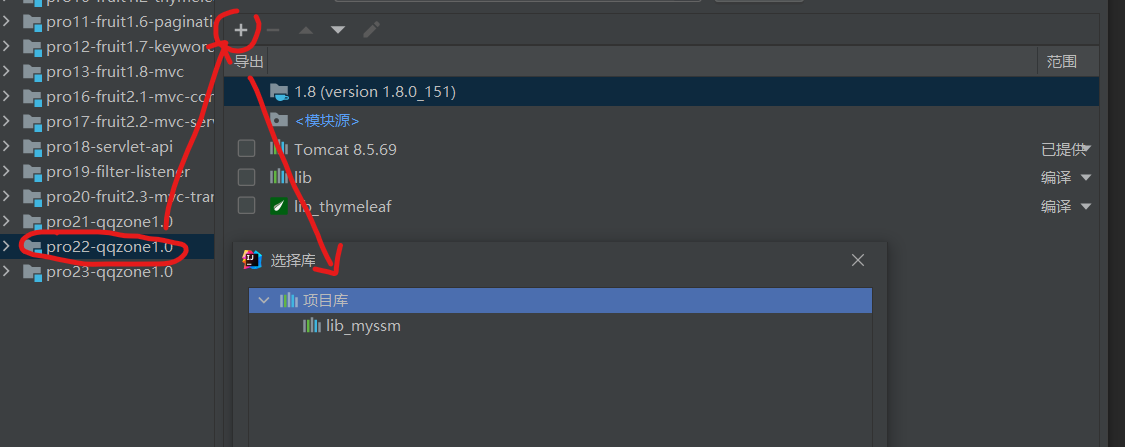Image resolution: width=1125 pixels, height=447 pixels.
Task: Click the 1.8 JDK folder icon
Action: (279, 92)
